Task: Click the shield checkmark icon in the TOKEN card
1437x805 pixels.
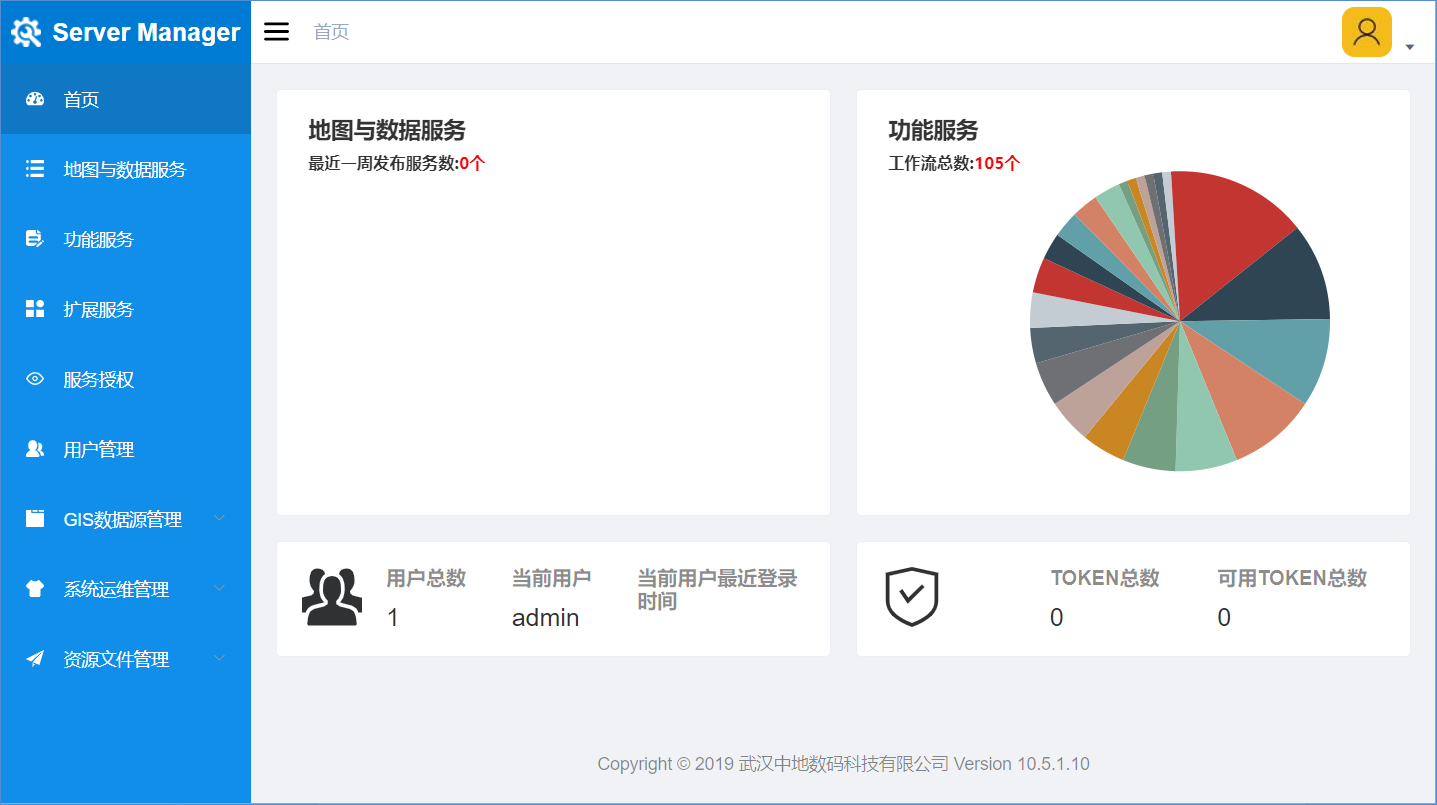Action: [912, 597]
